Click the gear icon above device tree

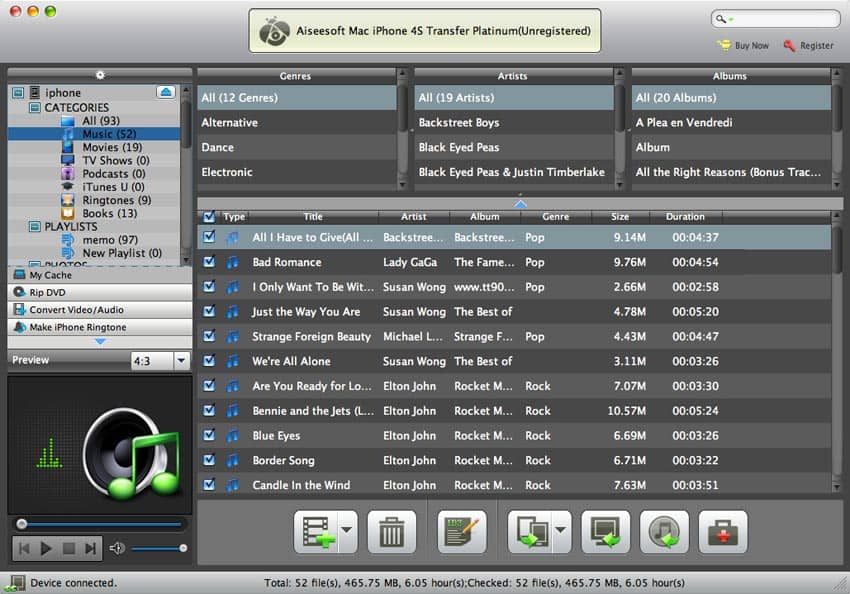click(100, 75)
